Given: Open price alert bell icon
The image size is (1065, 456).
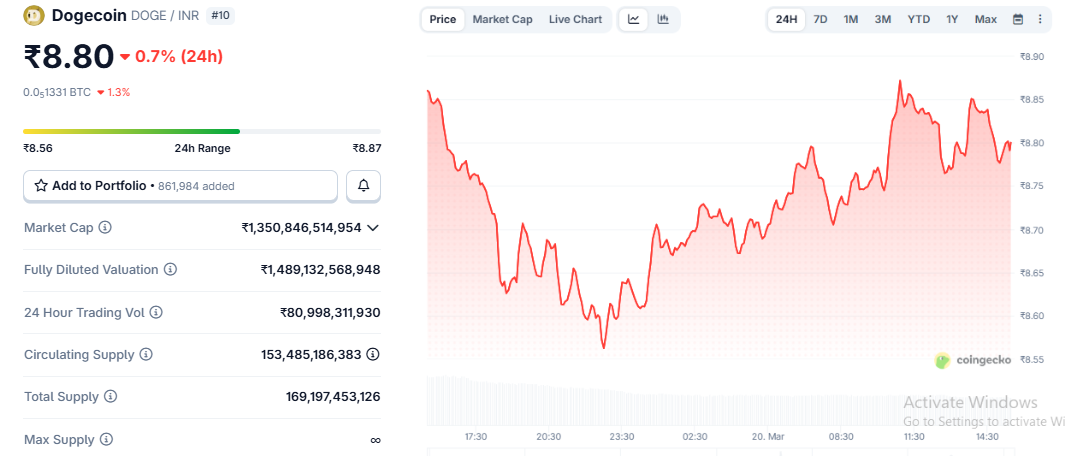Looking at the screenshot, I should [x=363, y=186].
